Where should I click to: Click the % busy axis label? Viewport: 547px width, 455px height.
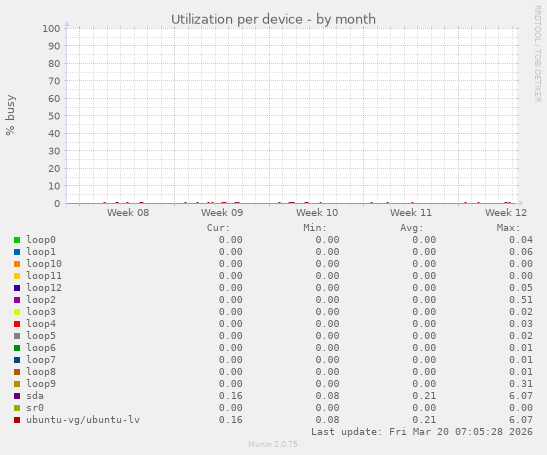pos(10,115)
